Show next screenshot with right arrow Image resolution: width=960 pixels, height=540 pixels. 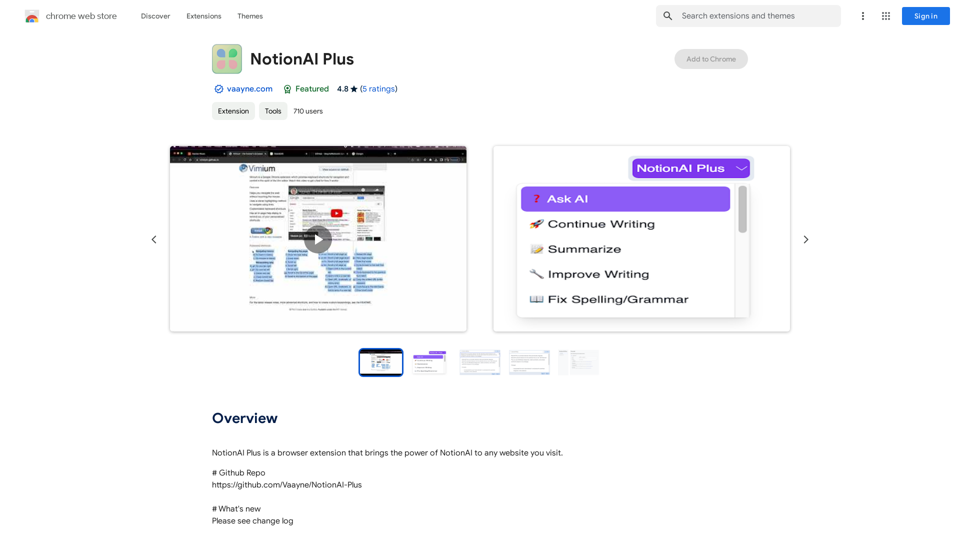tap(806, 239)
